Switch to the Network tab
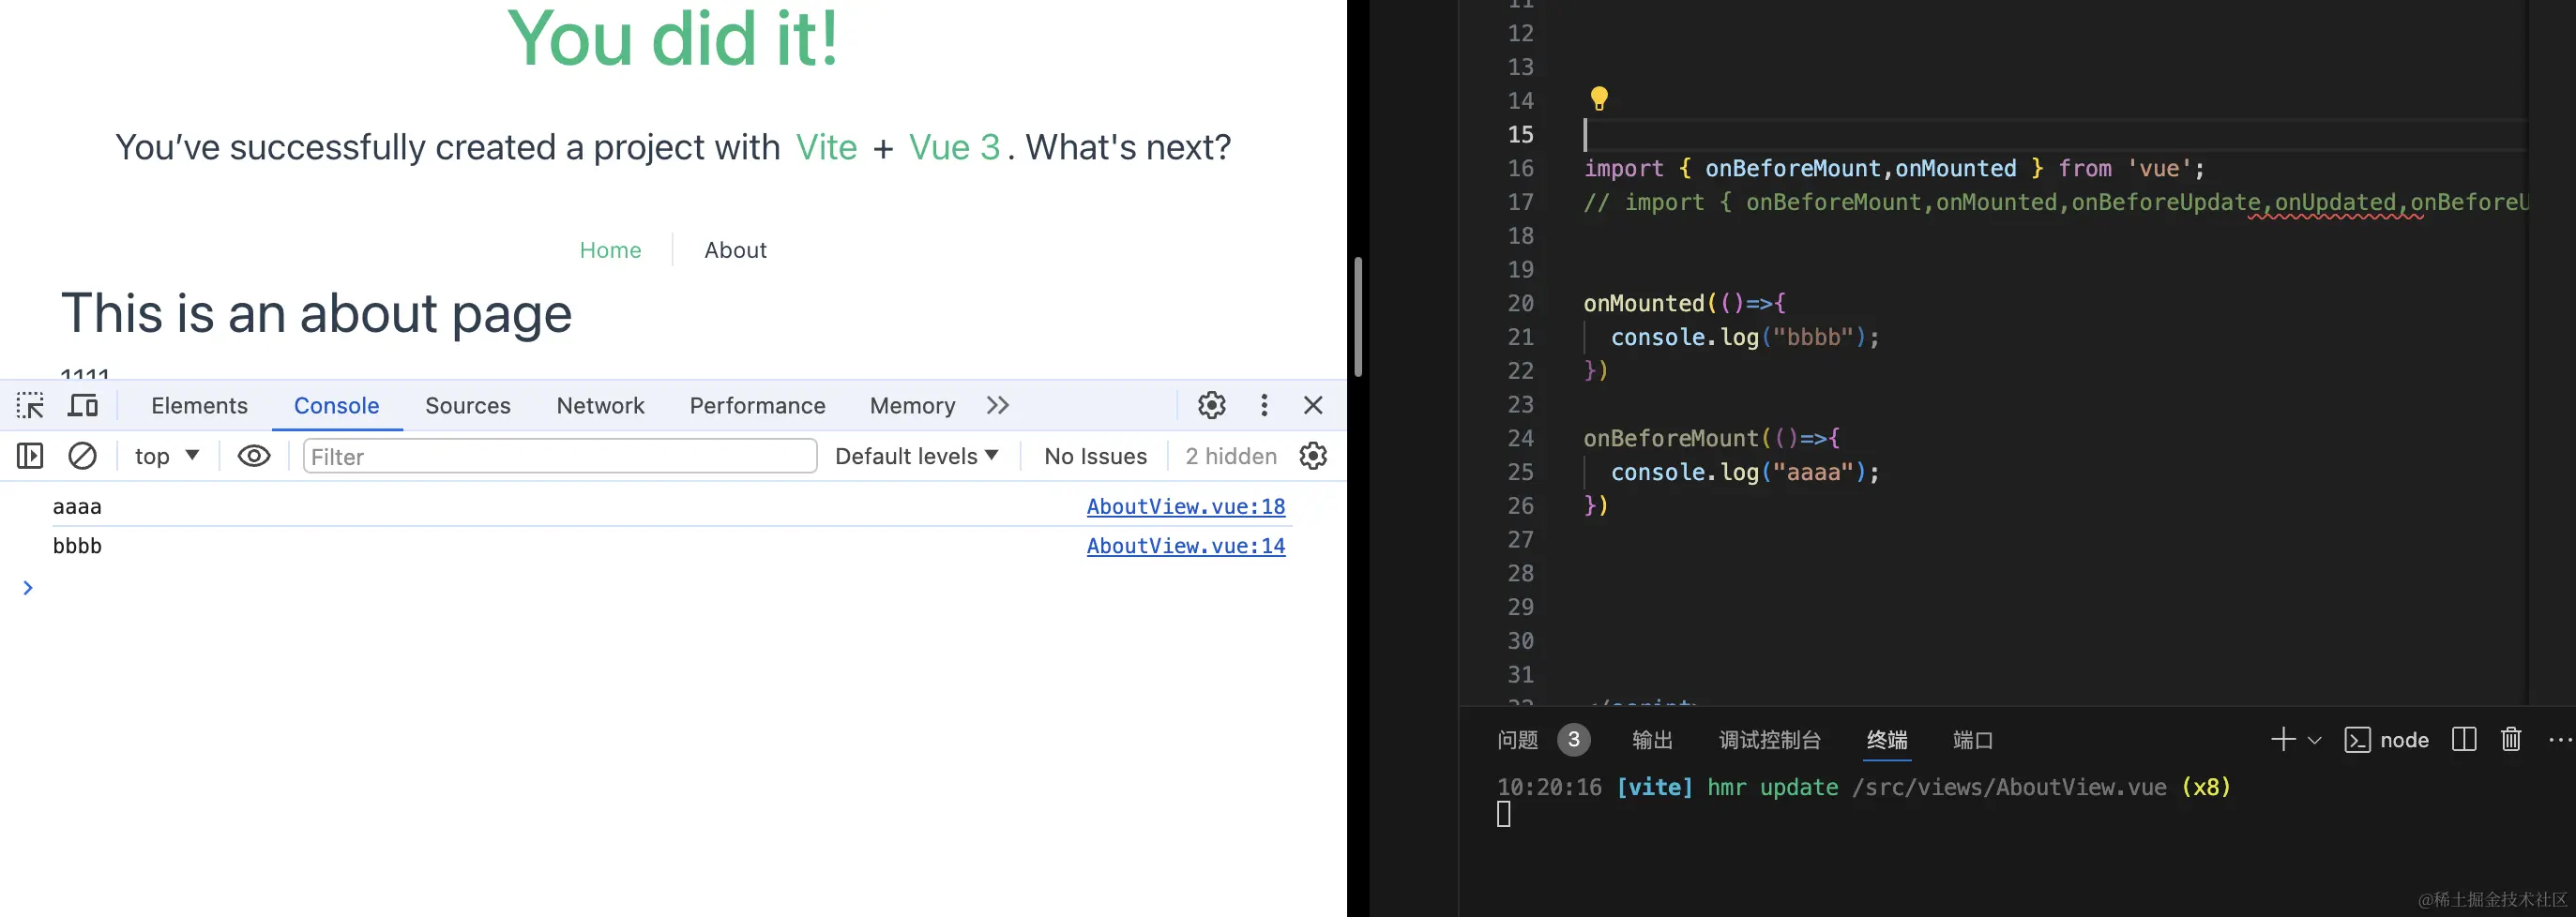 (600, 405)
